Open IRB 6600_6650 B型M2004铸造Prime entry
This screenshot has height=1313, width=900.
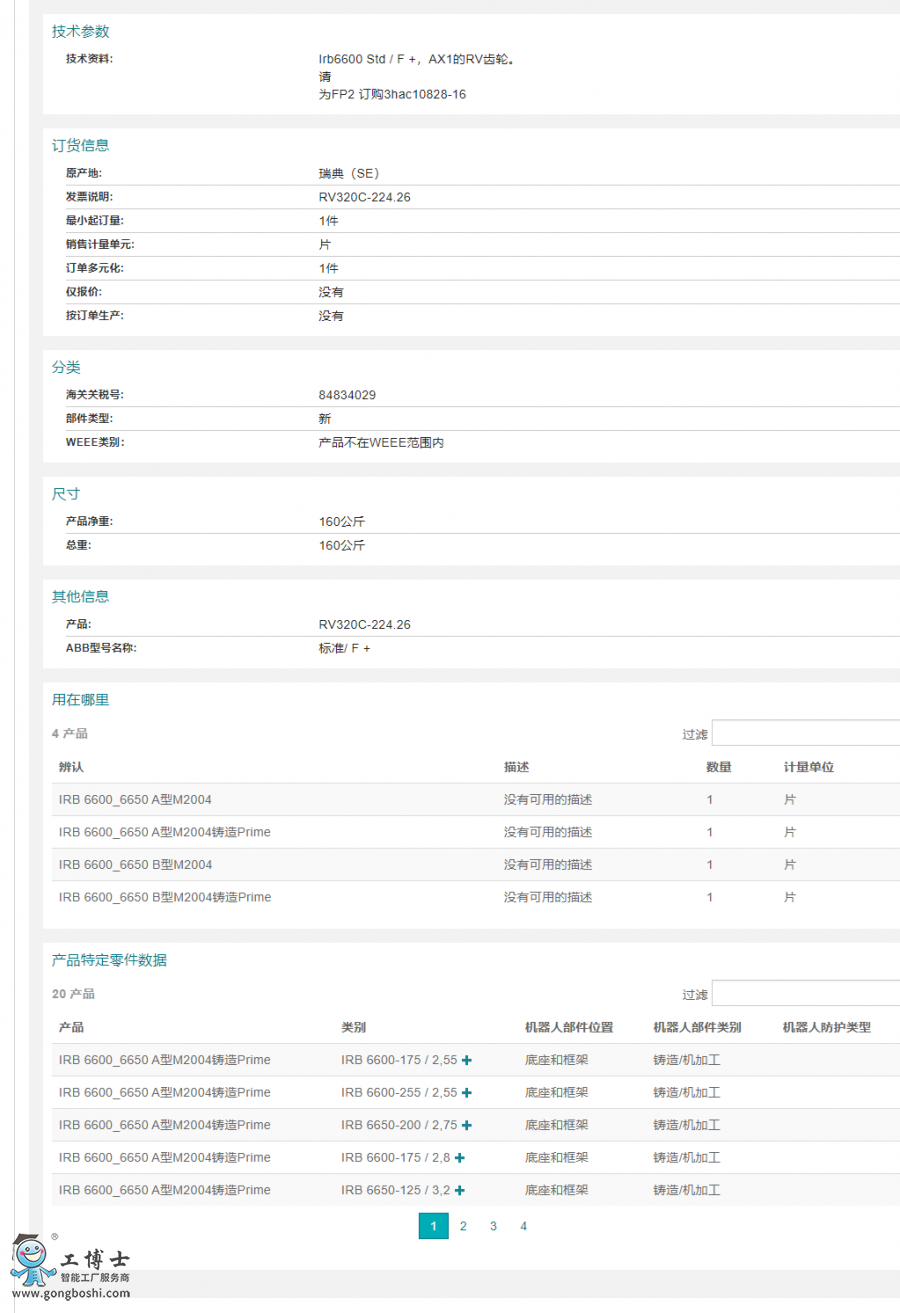[165, 897]
